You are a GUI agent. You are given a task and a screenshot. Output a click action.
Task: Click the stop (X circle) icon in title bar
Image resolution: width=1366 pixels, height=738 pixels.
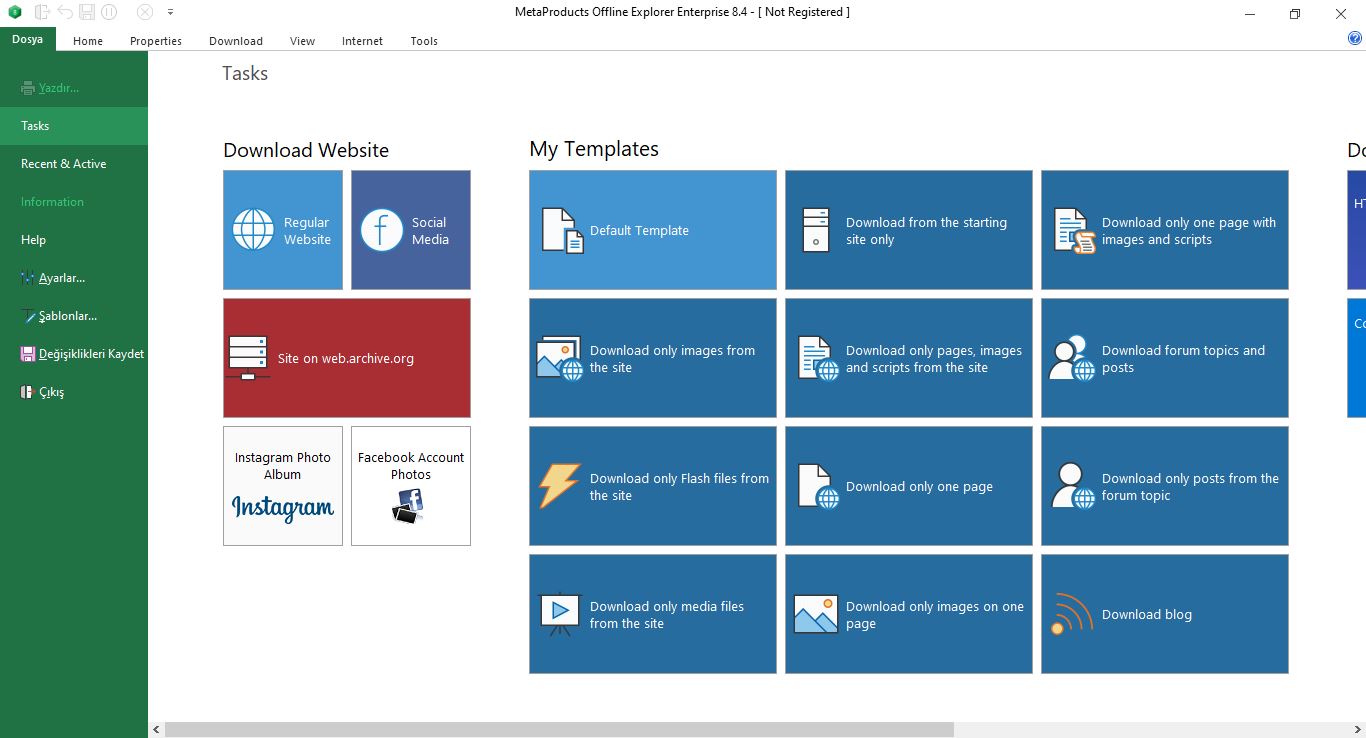click(145, 12)
